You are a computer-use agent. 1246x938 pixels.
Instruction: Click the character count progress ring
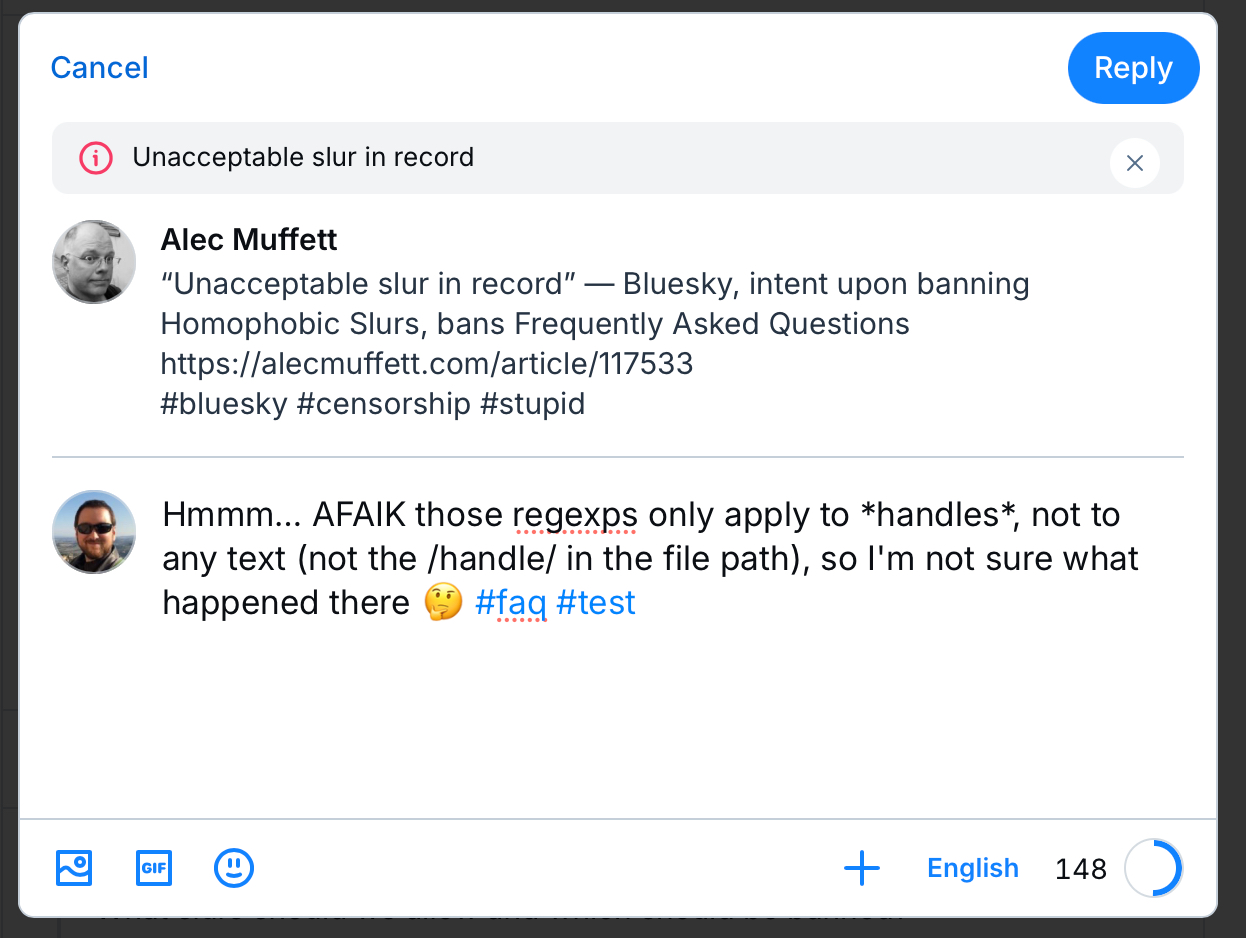point(1153,868)
